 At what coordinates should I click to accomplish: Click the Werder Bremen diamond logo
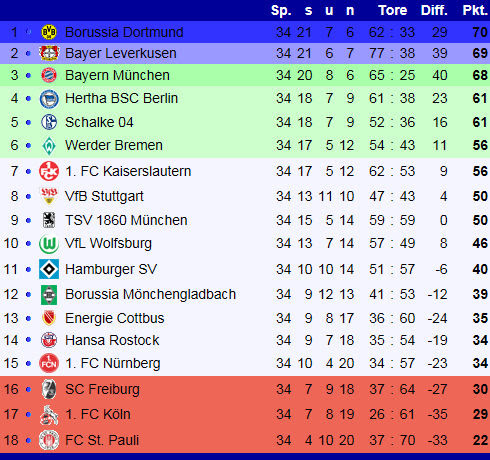(x=49, y=146)
